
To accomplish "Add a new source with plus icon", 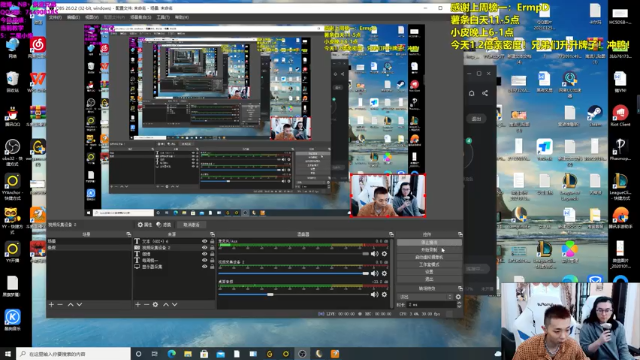I will click(x=138, y=304).
